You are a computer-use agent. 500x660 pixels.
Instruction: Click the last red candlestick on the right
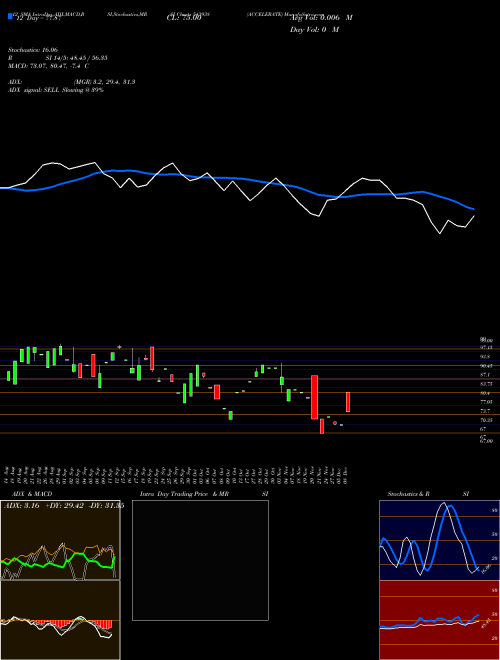(x=348, y=402)
